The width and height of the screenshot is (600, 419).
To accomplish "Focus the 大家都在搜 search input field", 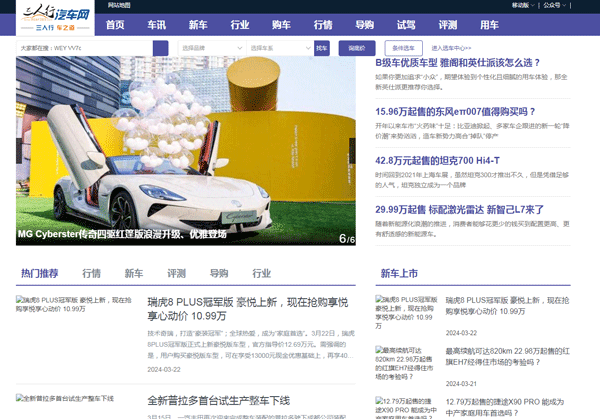I will (85, 48).
